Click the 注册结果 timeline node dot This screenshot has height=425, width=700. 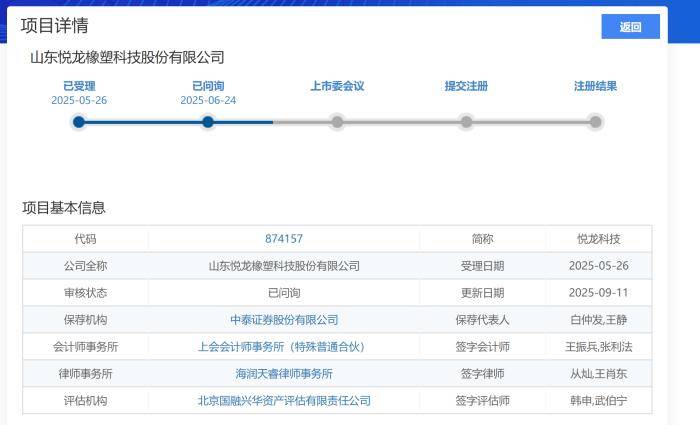(595, 122)
